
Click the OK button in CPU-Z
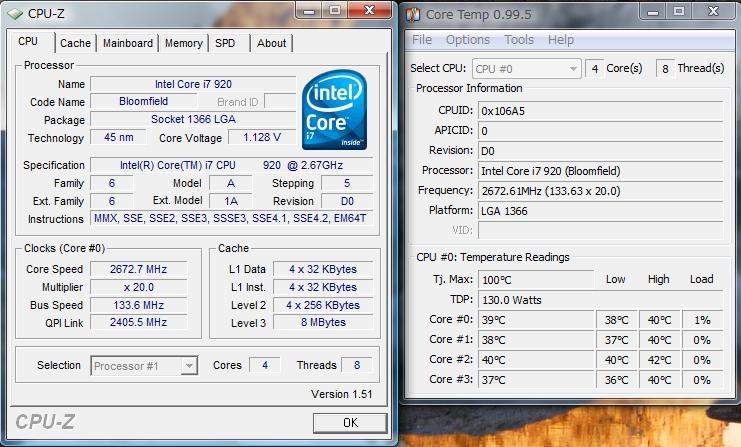pos(350,422)
